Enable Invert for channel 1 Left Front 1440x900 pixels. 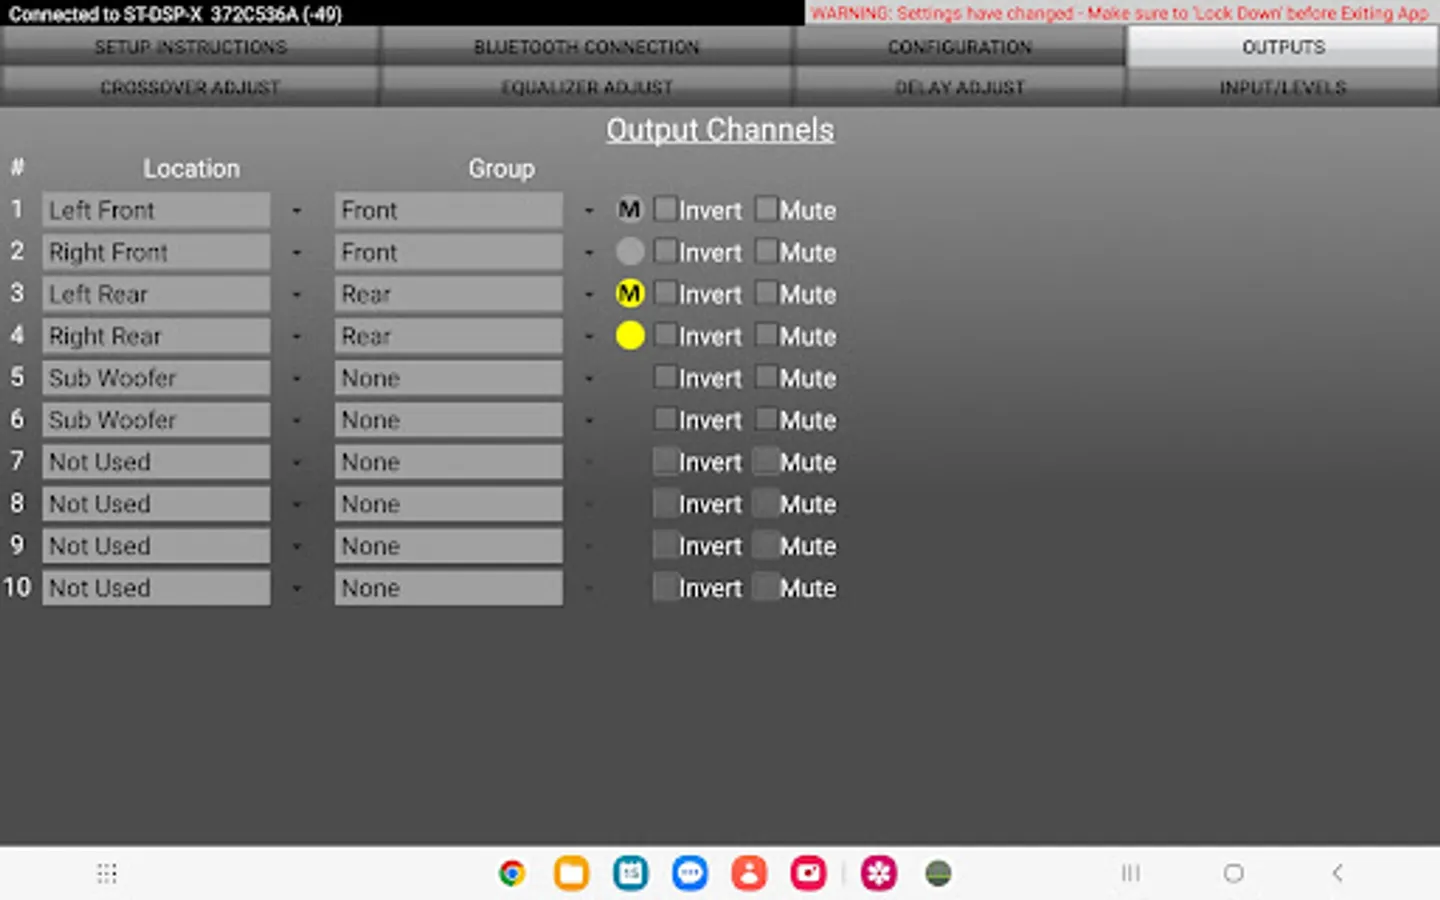[x=665, y=209]
